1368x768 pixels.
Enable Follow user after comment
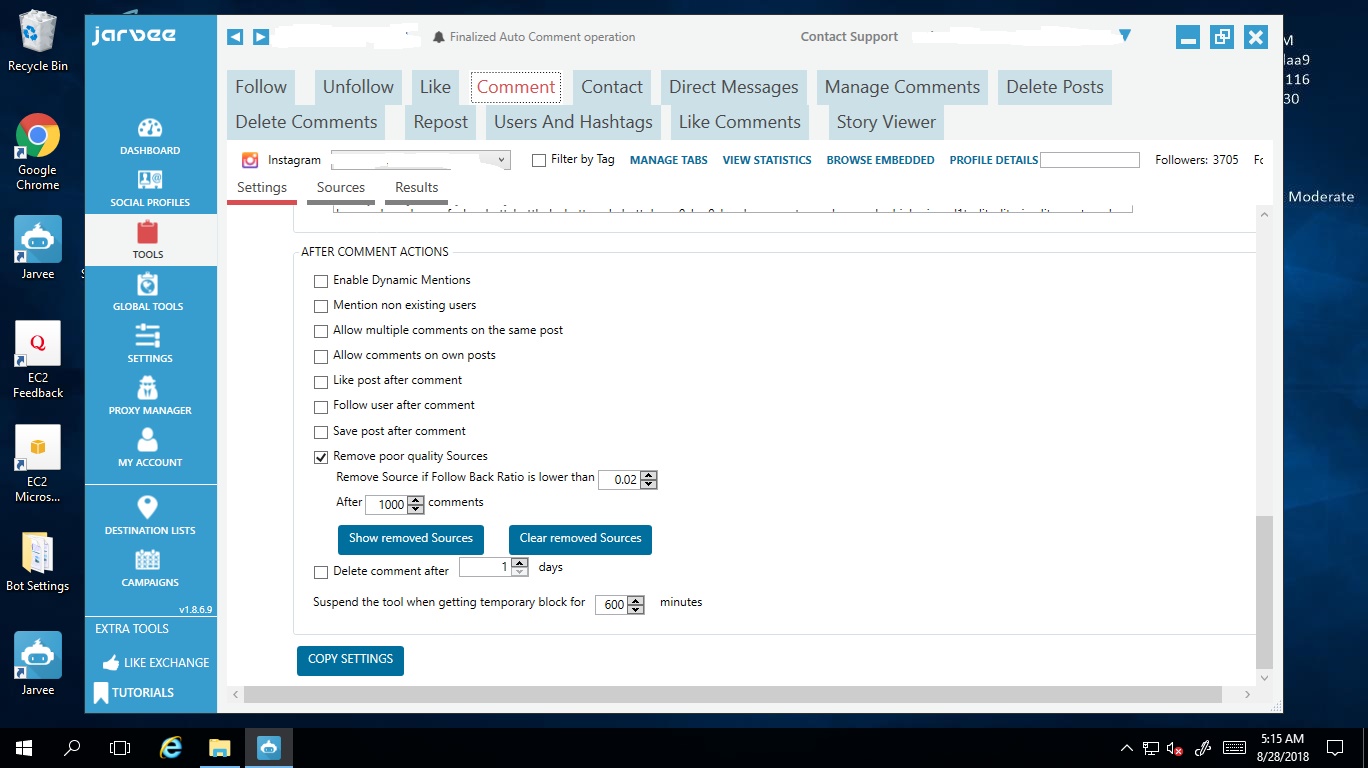pos(321,406)
